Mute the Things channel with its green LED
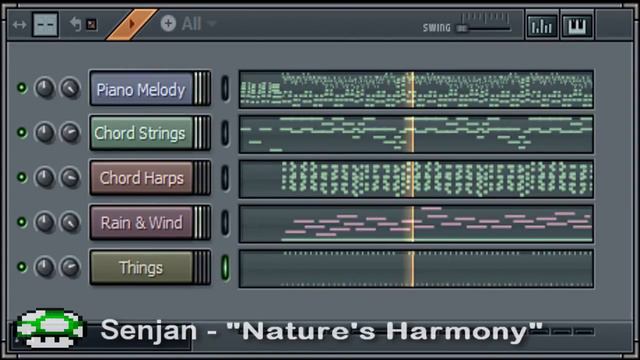This screenshot has width=640, height=360. tap(22, 267)
